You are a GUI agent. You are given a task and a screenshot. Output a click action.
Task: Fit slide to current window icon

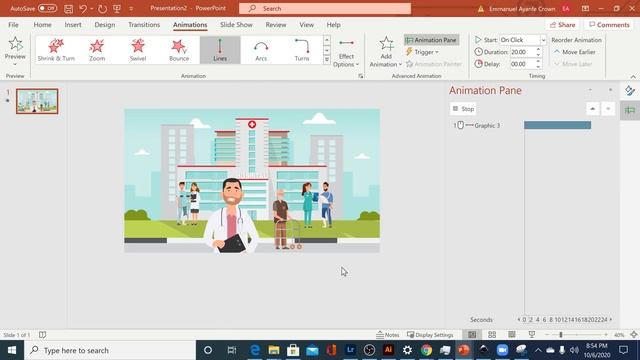[633, 335]
